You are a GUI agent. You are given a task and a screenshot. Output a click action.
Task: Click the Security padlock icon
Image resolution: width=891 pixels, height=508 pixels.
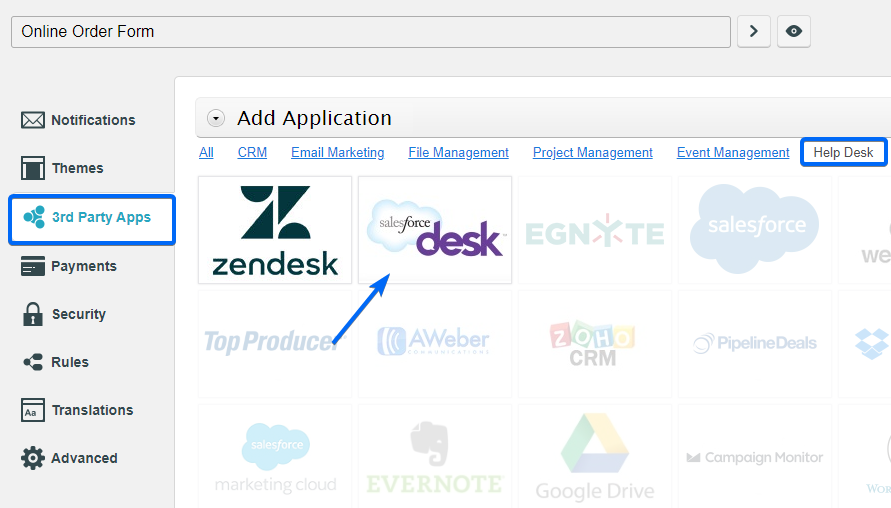(x=33, y=314)
